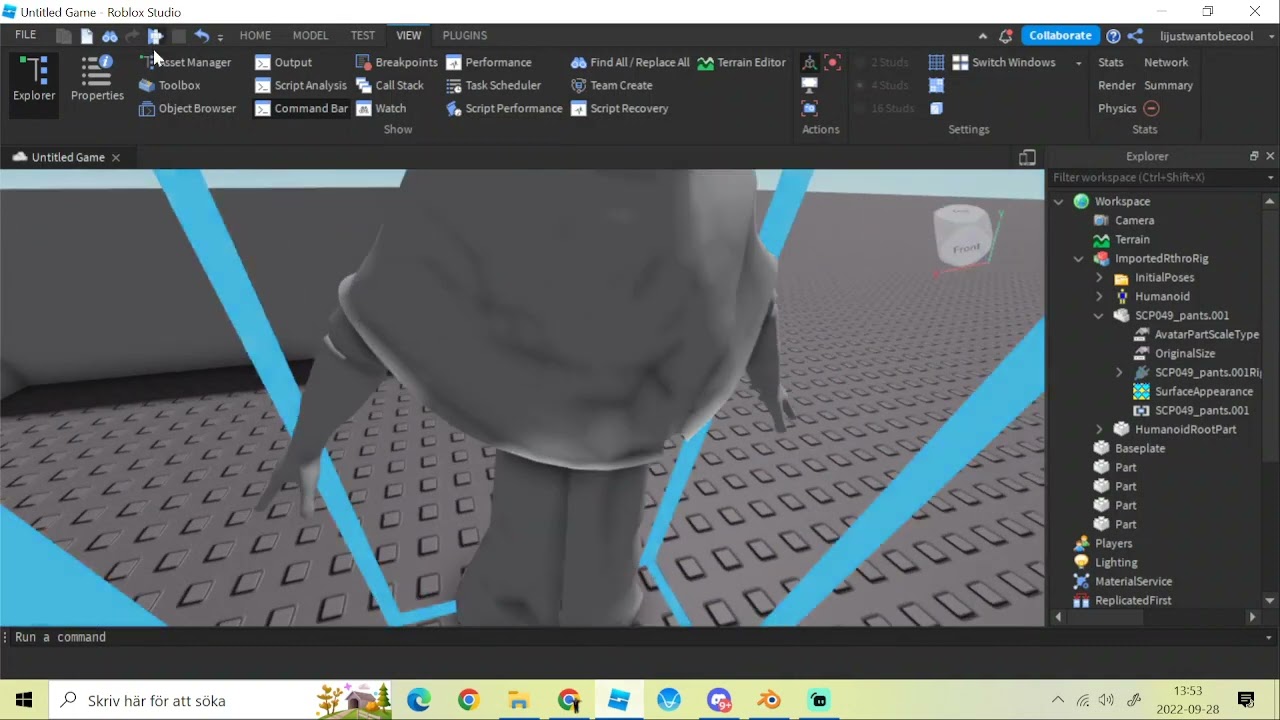This screenshot has height=720, width=1280.
Task: Toggle Grid Material setting icon
Action: pos(937,85)
